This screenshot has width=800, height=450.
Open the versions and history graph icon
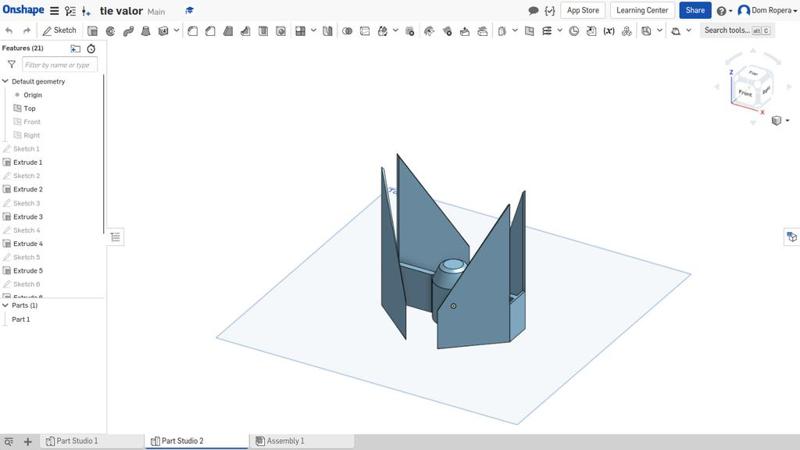point(70,11)
